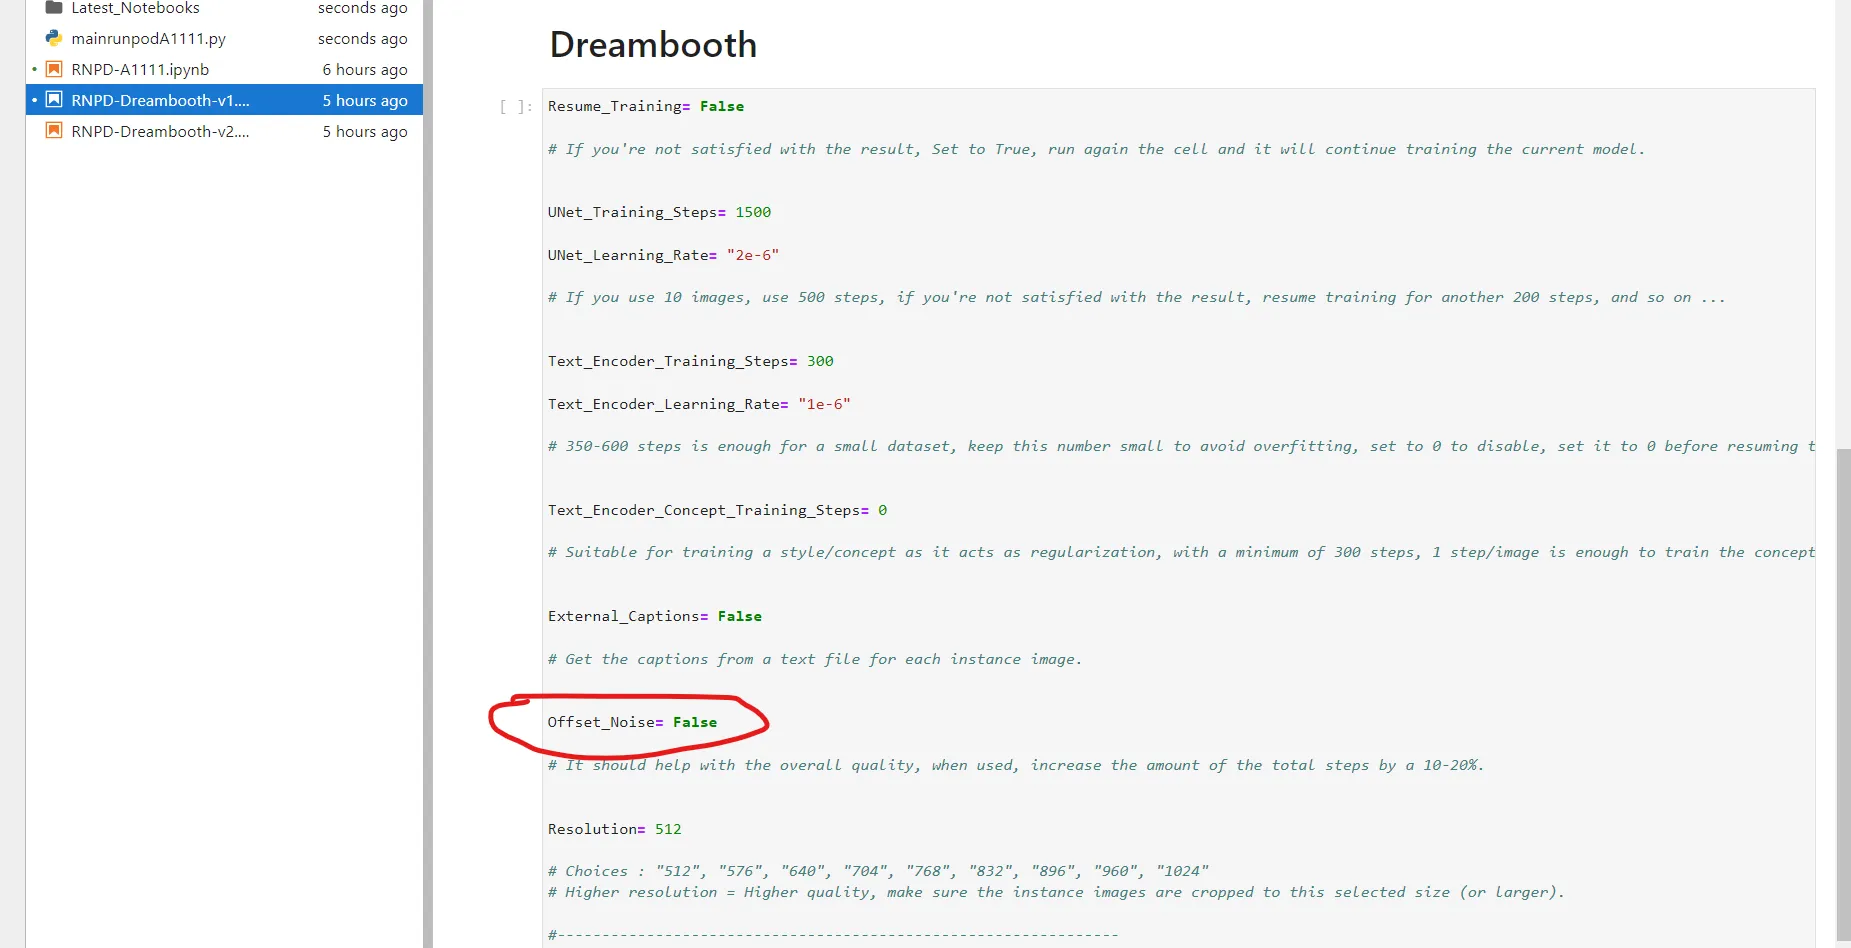Click the notebook icon for RNPD-Dreambooth-v2
The image size is (1851, 948).
54,131
